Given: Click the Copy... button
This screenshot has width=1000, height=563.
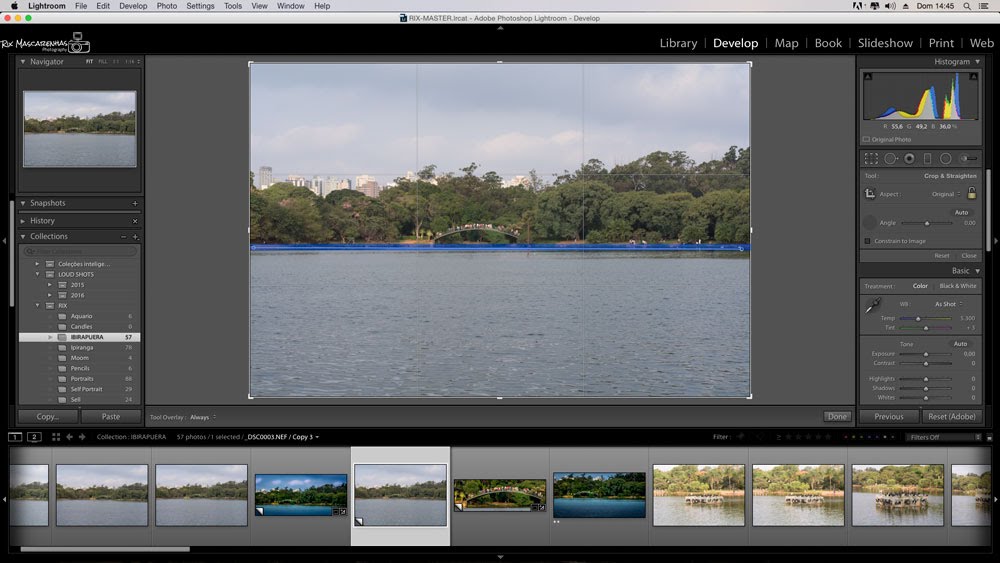Looking at the screenshot, I should pos(48,417).
